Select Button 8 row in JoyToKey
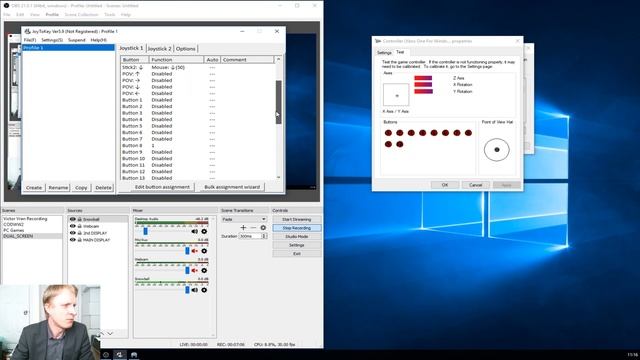Screen dimensions: 640x360 (x=198, y=145)
